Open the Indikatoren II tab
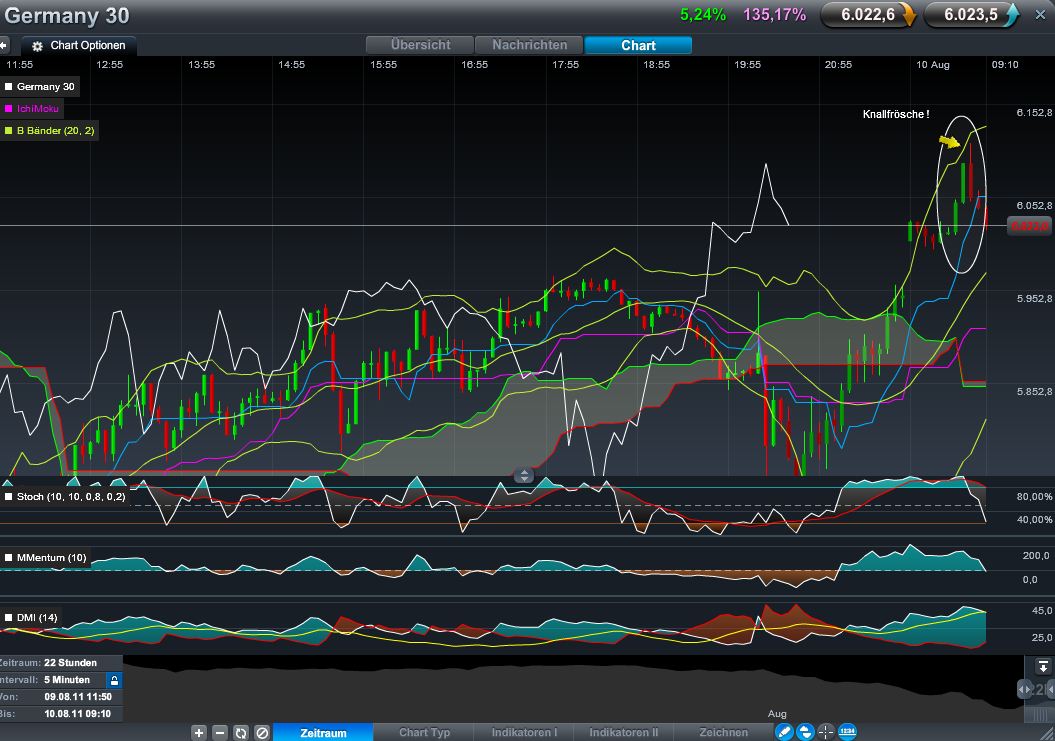The height and width of the screenshot is (741, 1055). tap(624, 733)
